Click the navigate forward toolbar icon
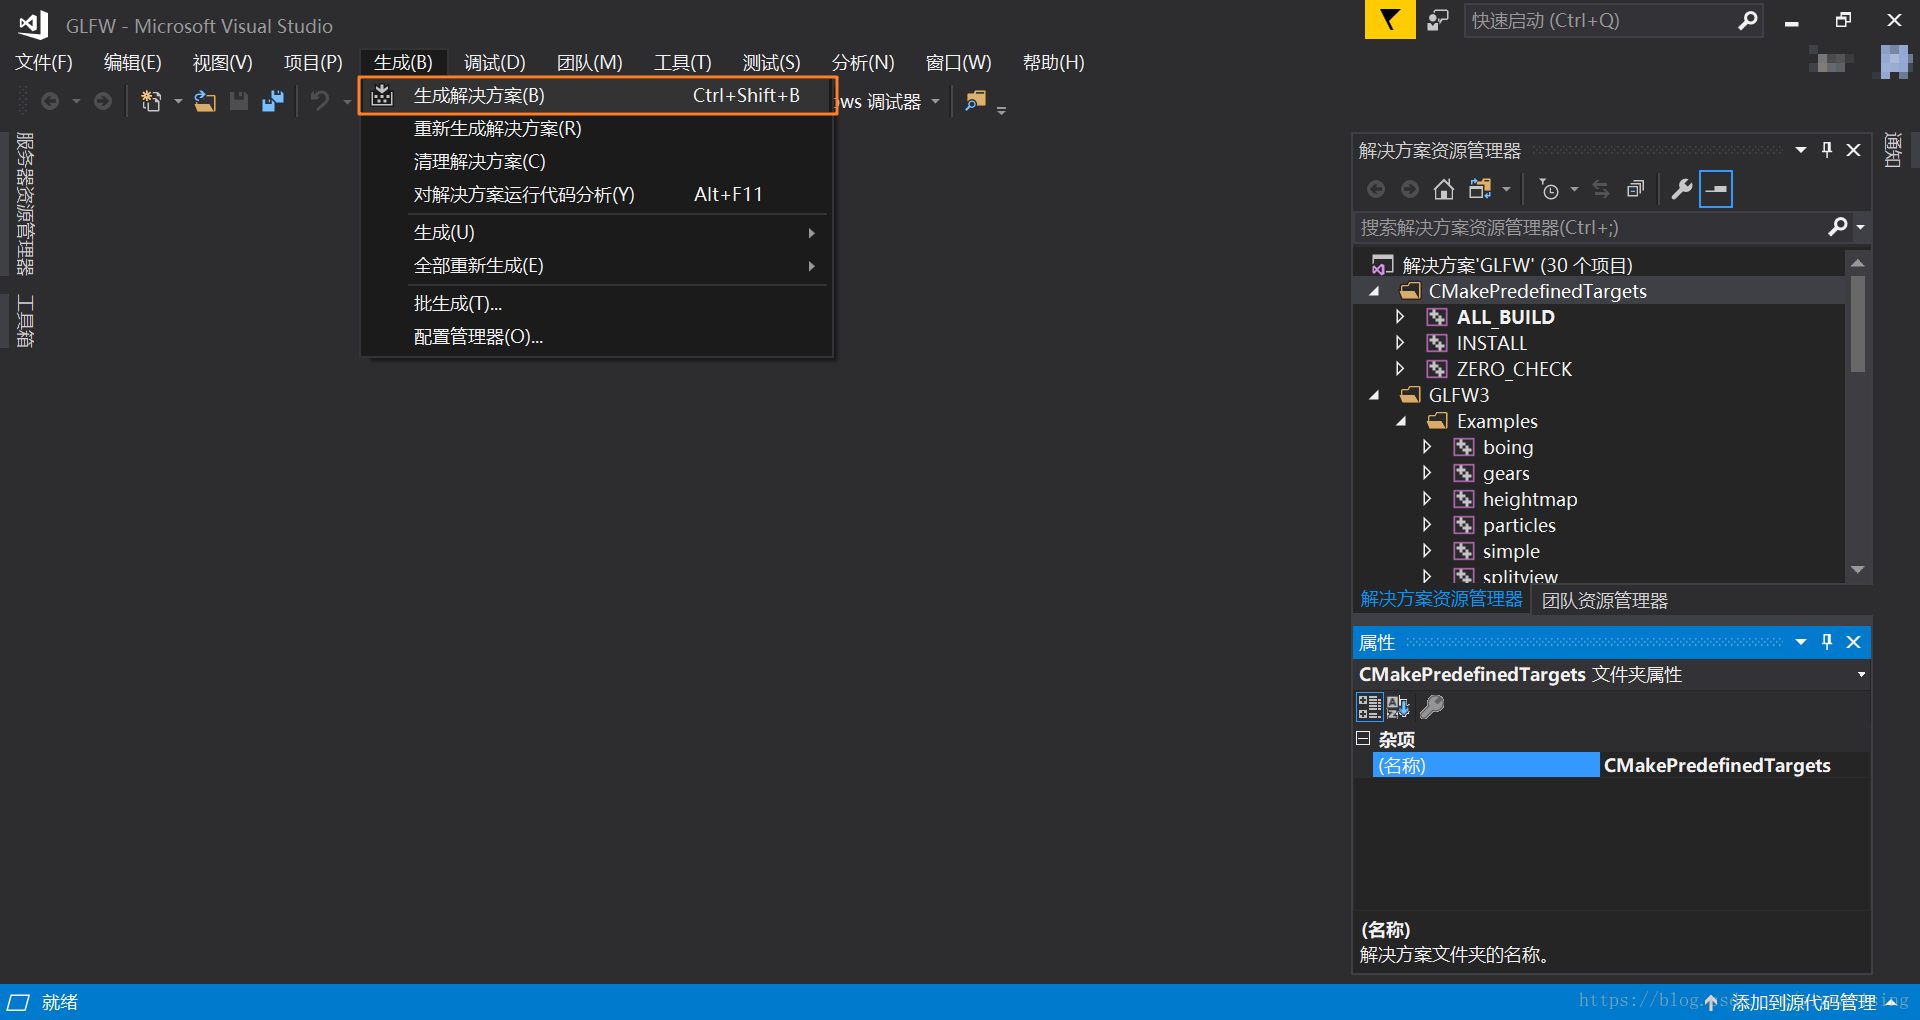 coord(103,101)
